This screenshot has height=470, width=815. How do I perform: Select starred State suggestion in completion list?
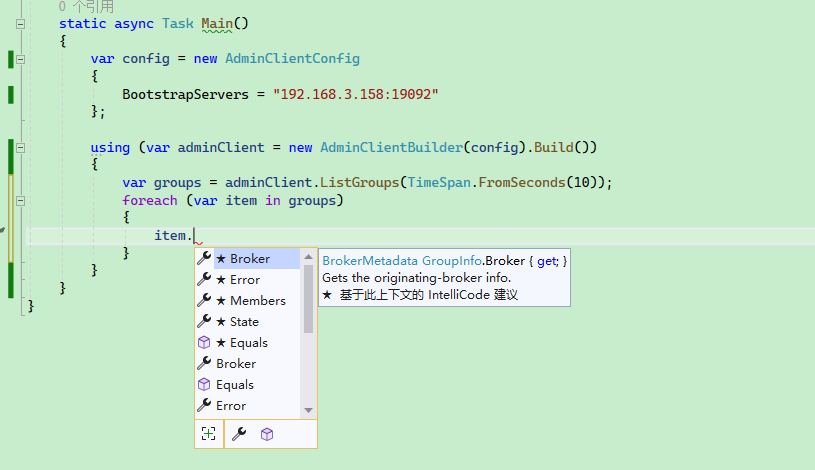pyautogui.click(x=244, y=322)
